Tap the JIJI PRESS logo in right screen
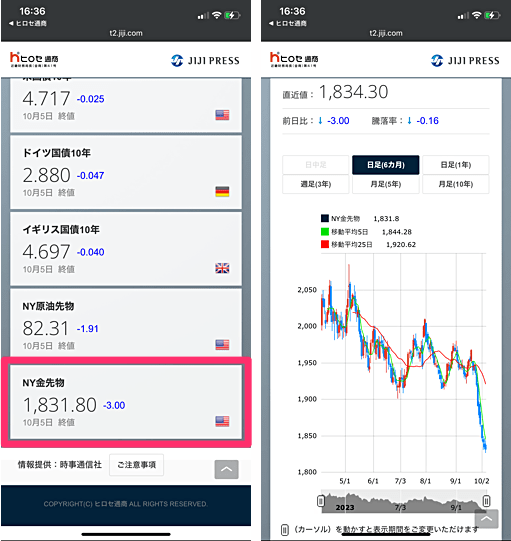The image size is (511, 541). coord(465,60)
